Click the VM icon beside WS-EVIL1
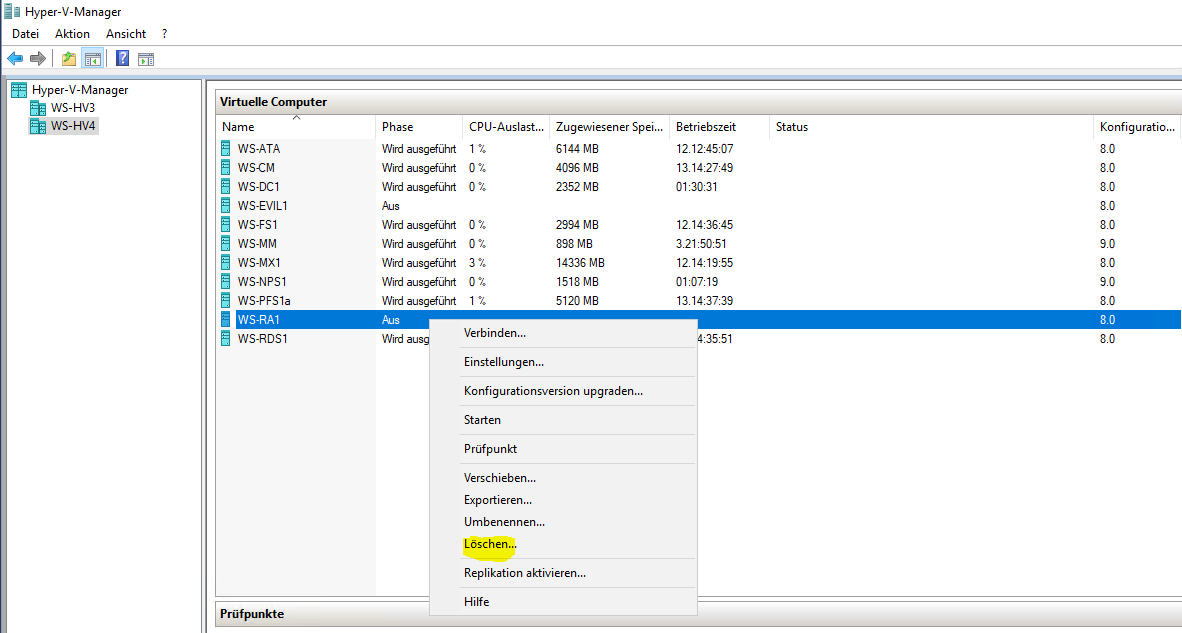 point(225,205)
